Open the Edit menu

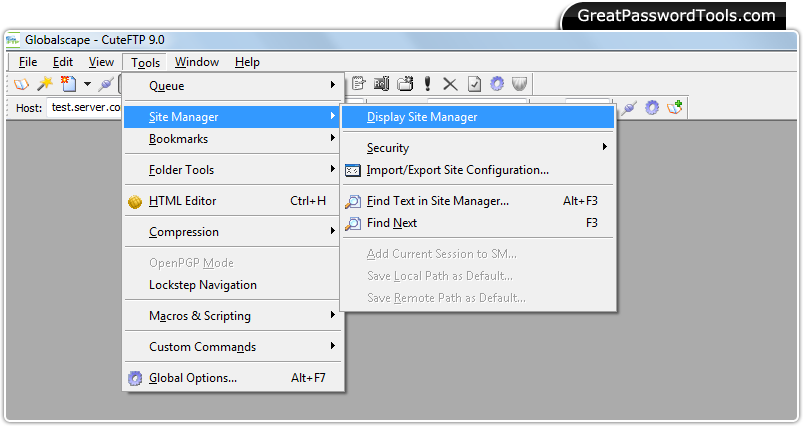tap(62, 62)
